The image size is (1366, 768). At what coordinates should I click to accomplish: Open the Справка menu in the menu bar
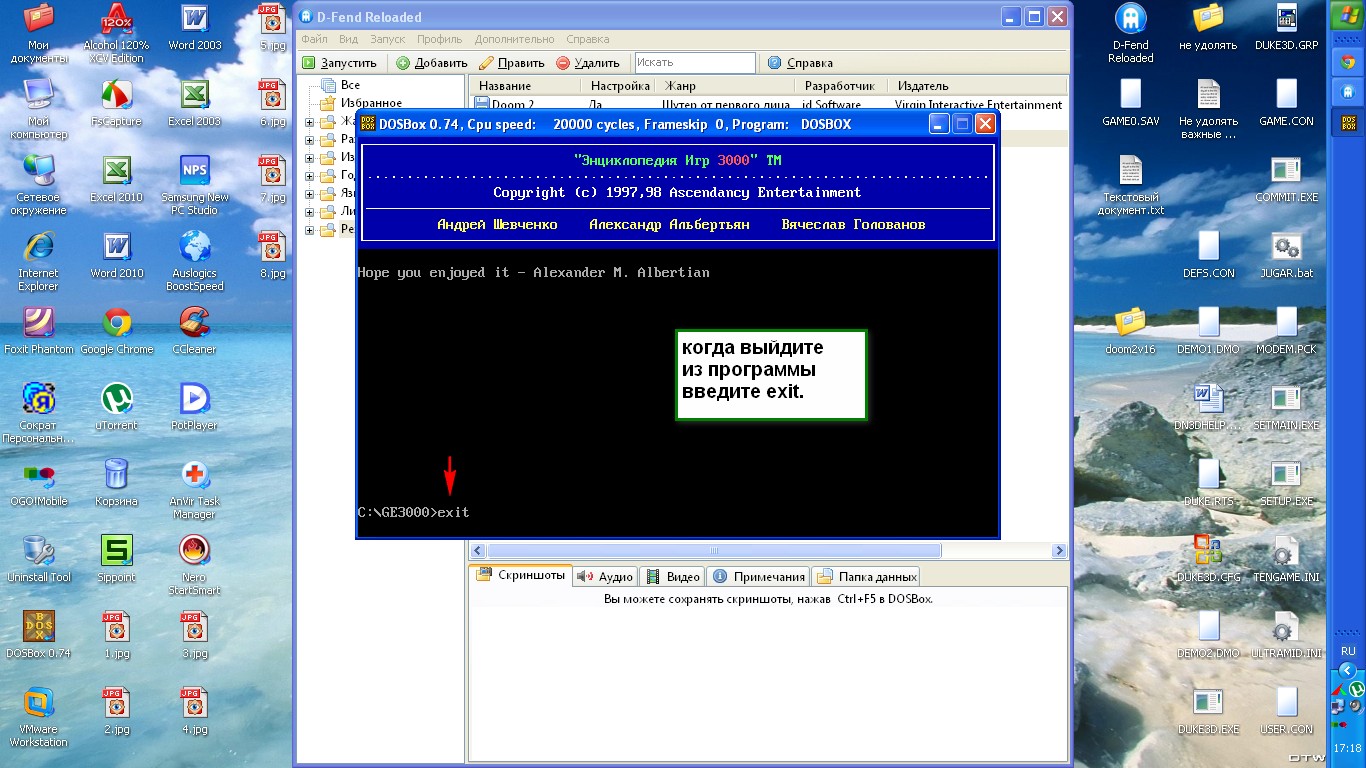tap(587, 39)
